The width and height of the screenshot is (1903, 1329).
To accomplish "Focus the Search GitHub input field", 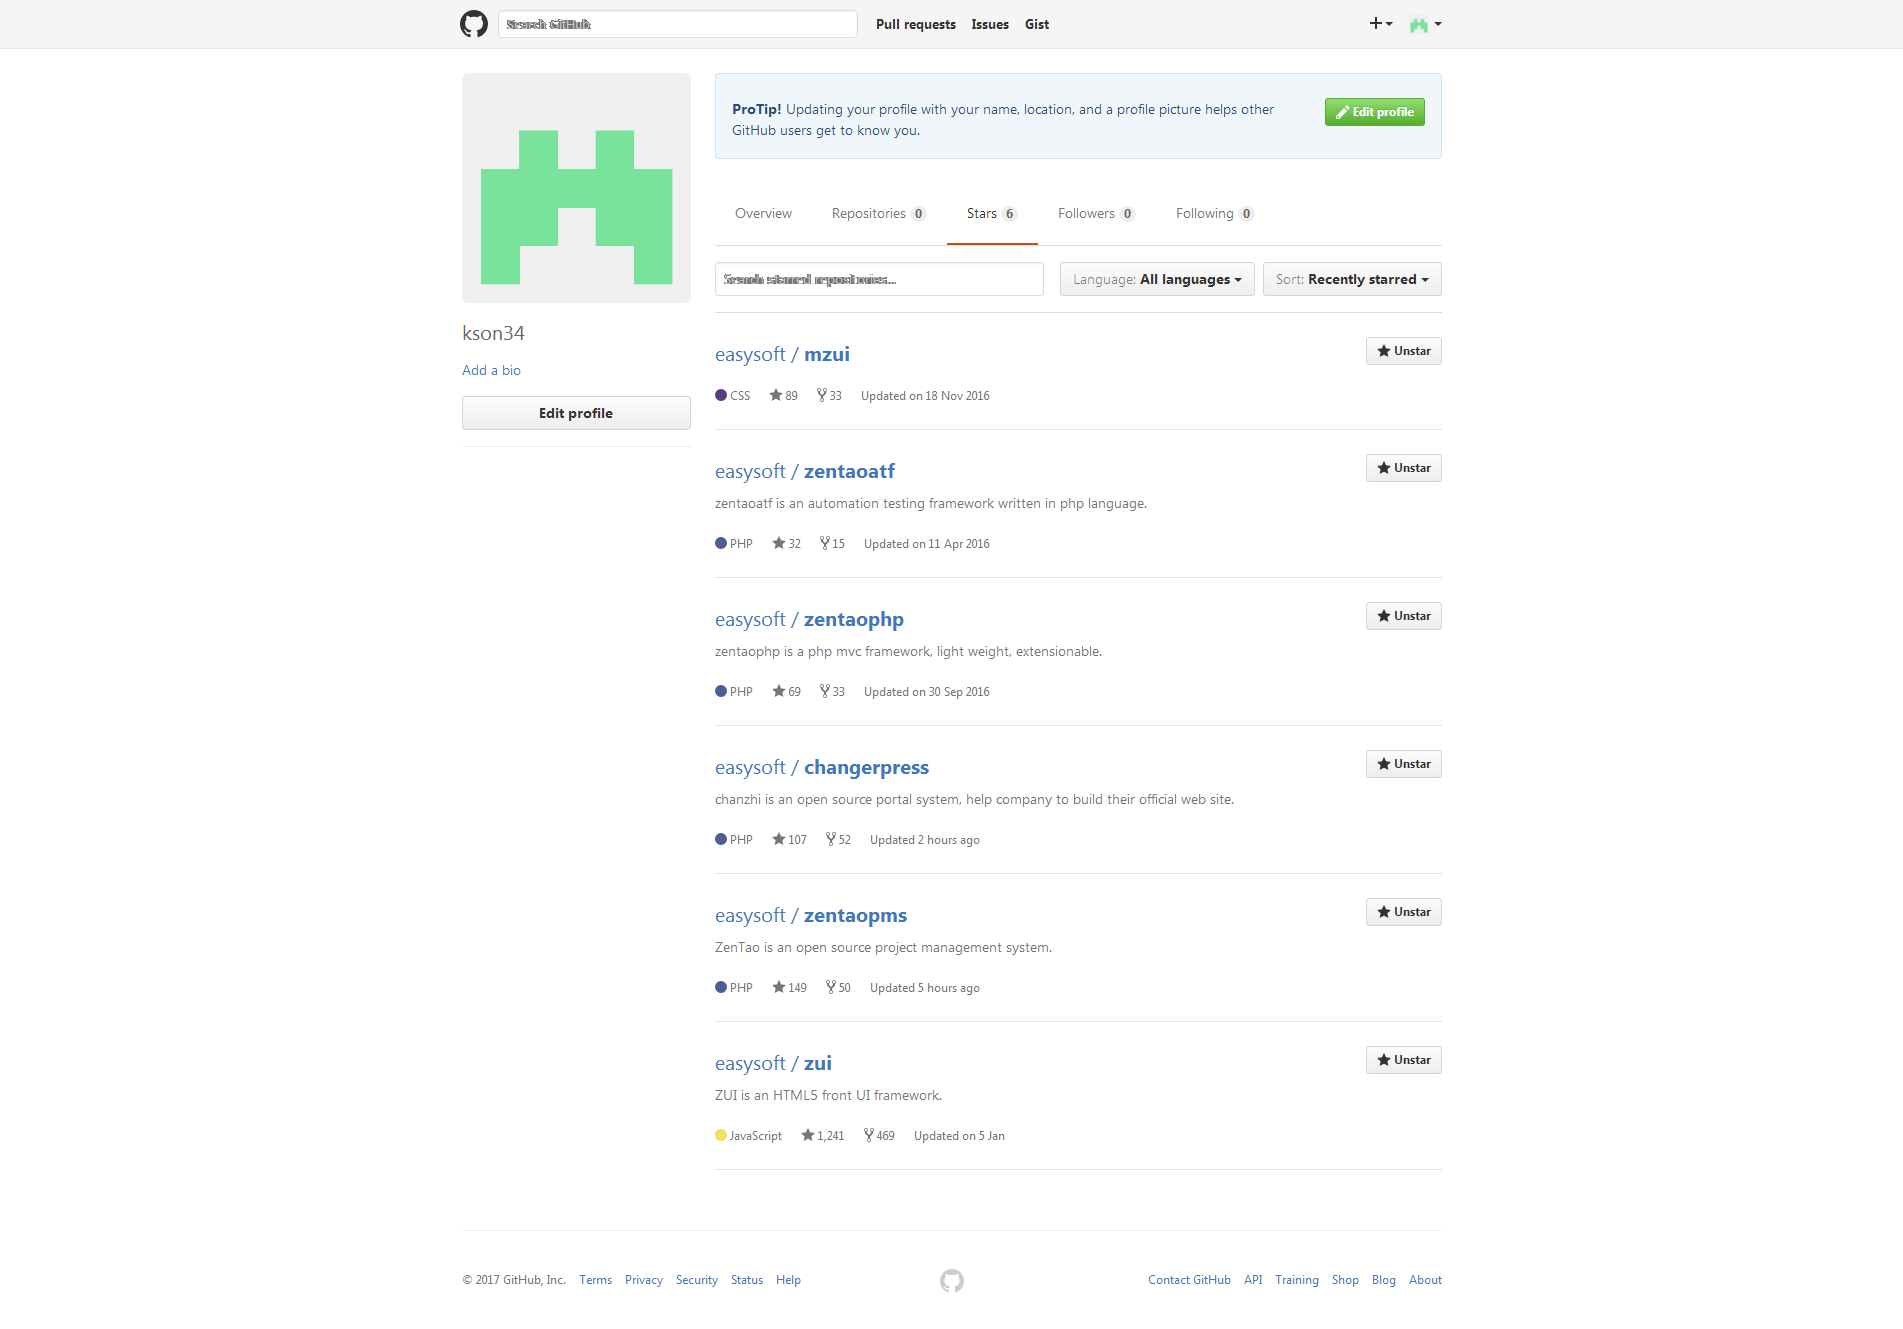I will [x=678, y=24].
